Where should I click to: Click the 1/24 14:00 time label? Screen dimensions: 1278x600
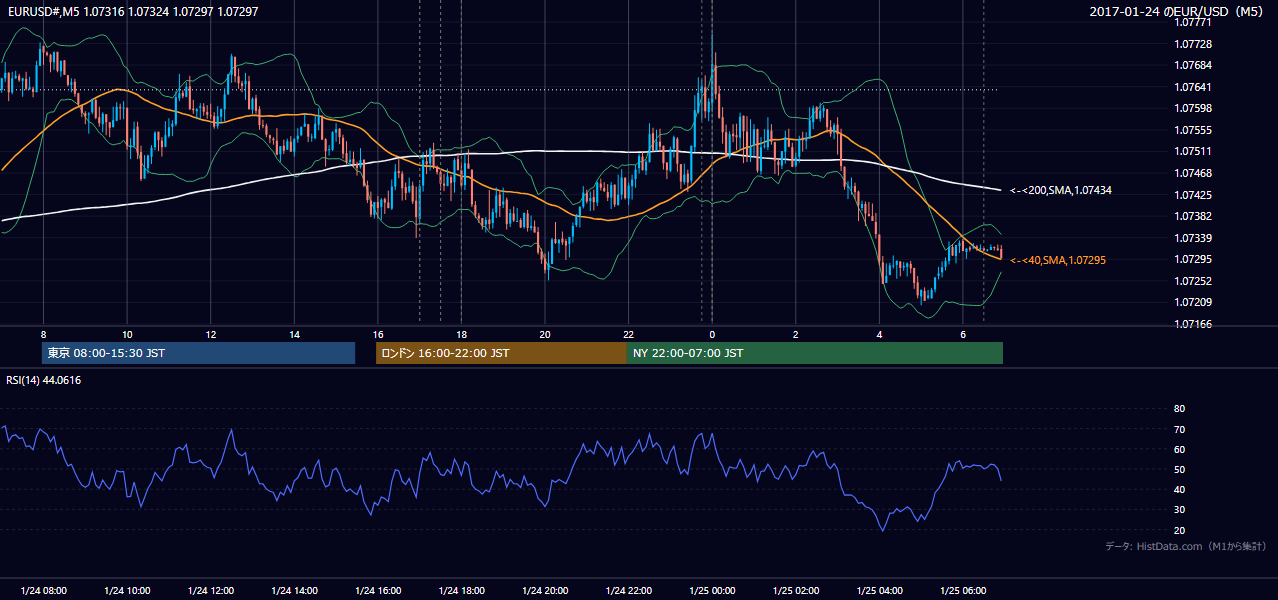294,590
